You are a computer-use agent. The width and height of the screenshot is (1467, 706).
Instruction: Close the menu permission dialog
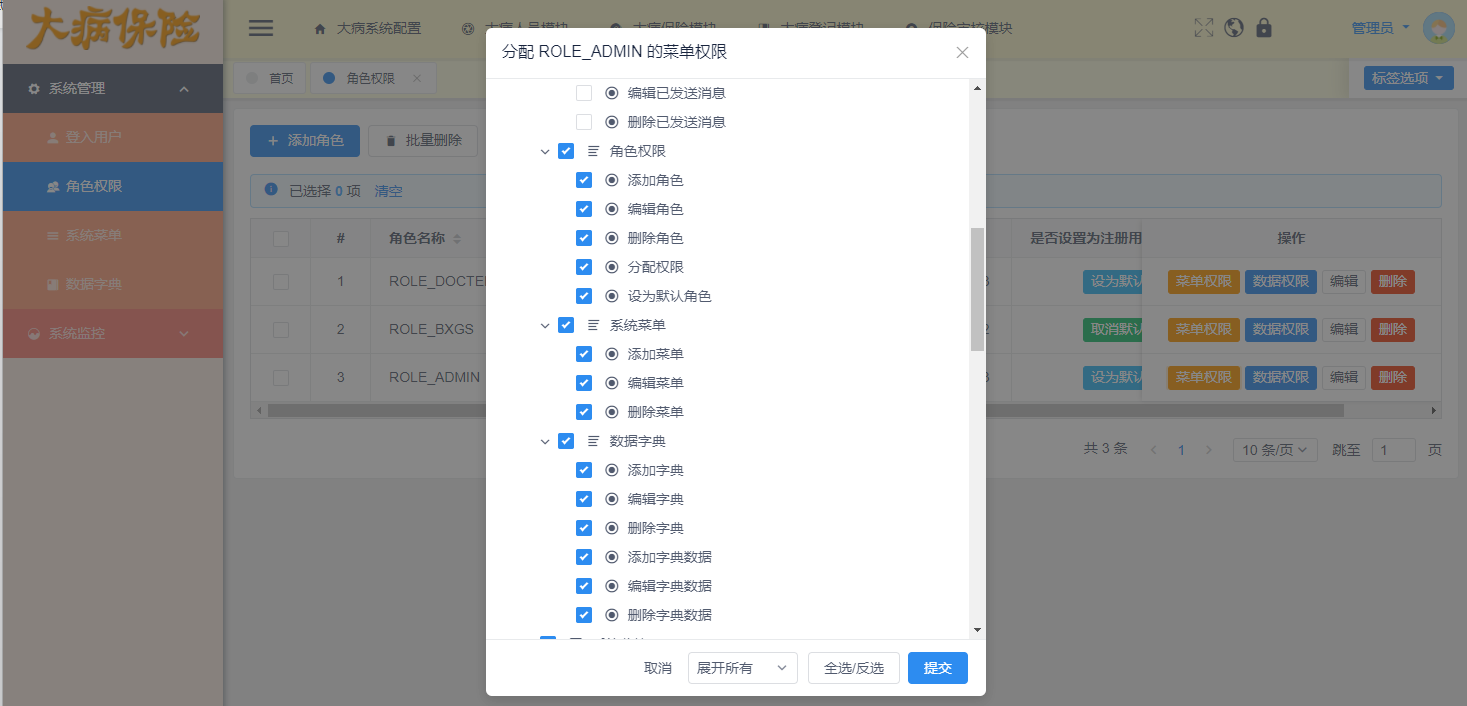click(x=962, y=53)
